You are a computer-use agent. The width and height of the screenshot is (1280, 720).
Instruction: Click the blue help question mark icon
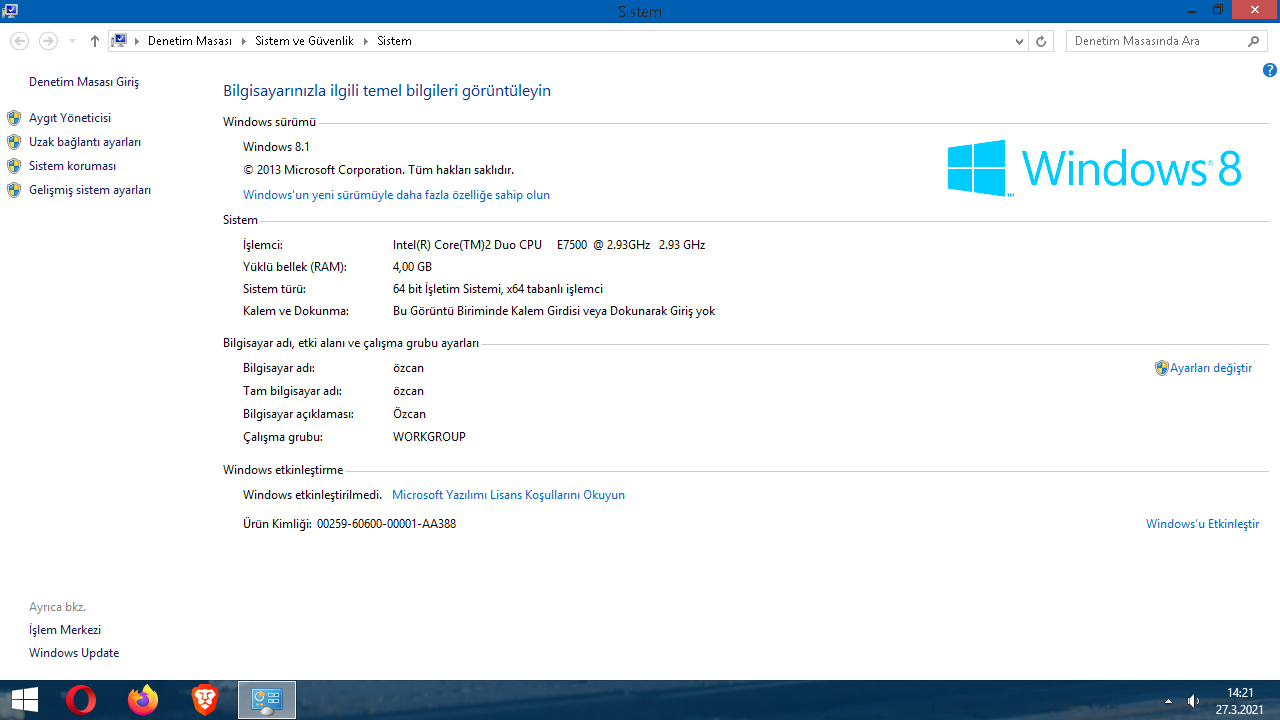pyautogui.click(x=1269, y=70)
